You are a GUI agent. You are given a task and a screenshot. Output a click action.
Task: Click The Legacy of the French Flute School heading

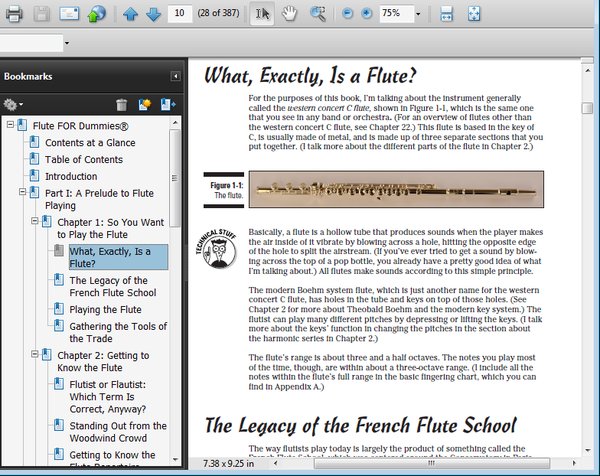(x=360, y=425)
